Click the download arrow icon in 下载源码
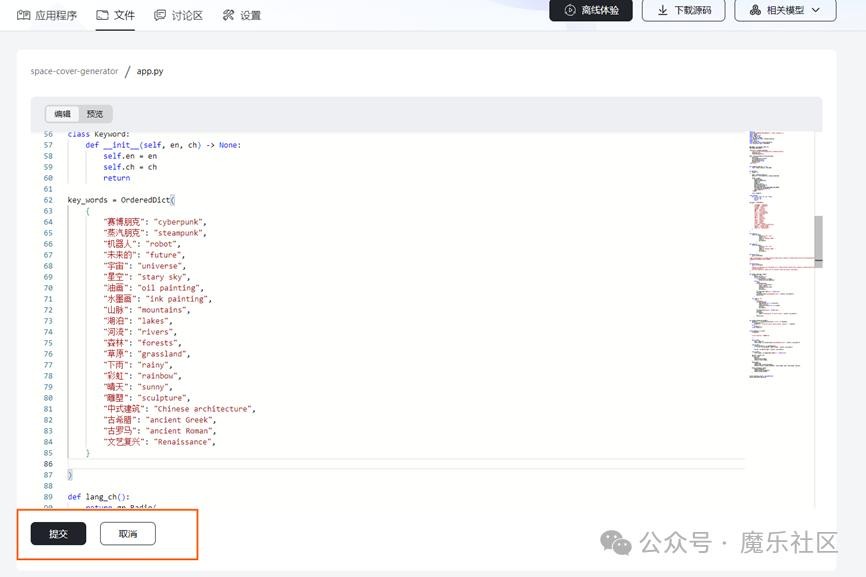The image size is (866, 577). pyautogui.click(x=662, y=11)
